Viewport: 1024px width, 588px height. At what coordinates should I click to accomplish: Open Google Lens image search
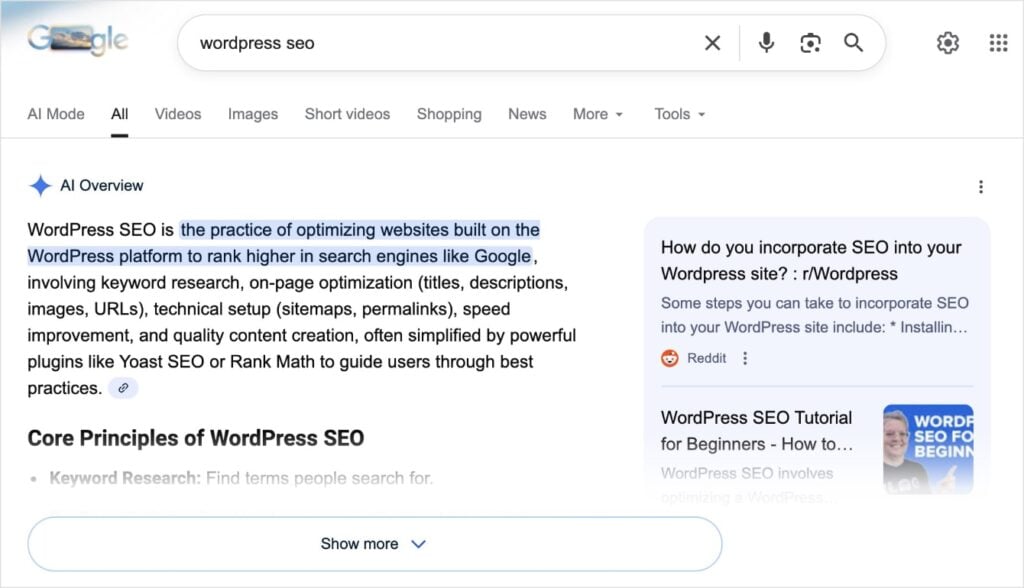tap(810, 43)
